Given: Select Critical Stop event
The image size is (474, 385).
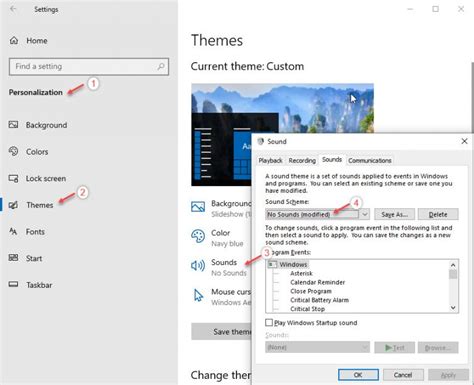Looking at the screenshot, I should coord(307,309).
